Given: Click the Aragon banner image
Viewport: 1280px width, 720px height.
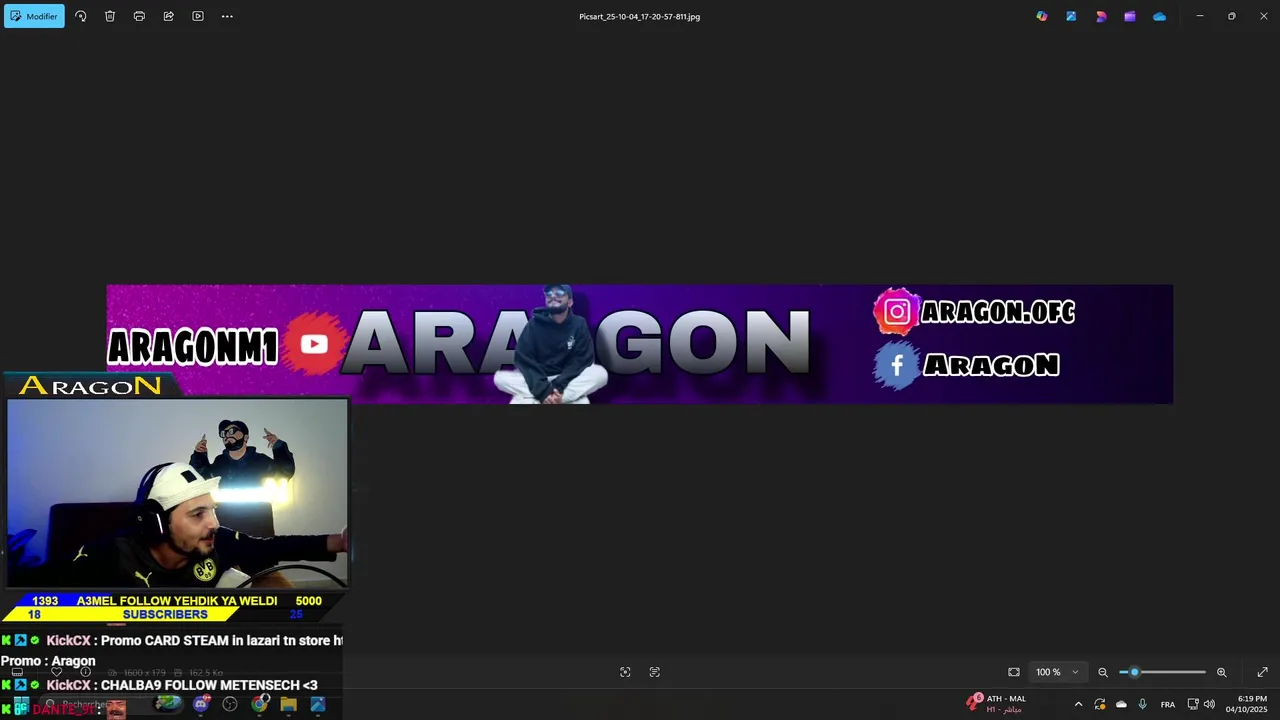Looking at the screenshot, I should pyautogui.click(x=639, y=344).
